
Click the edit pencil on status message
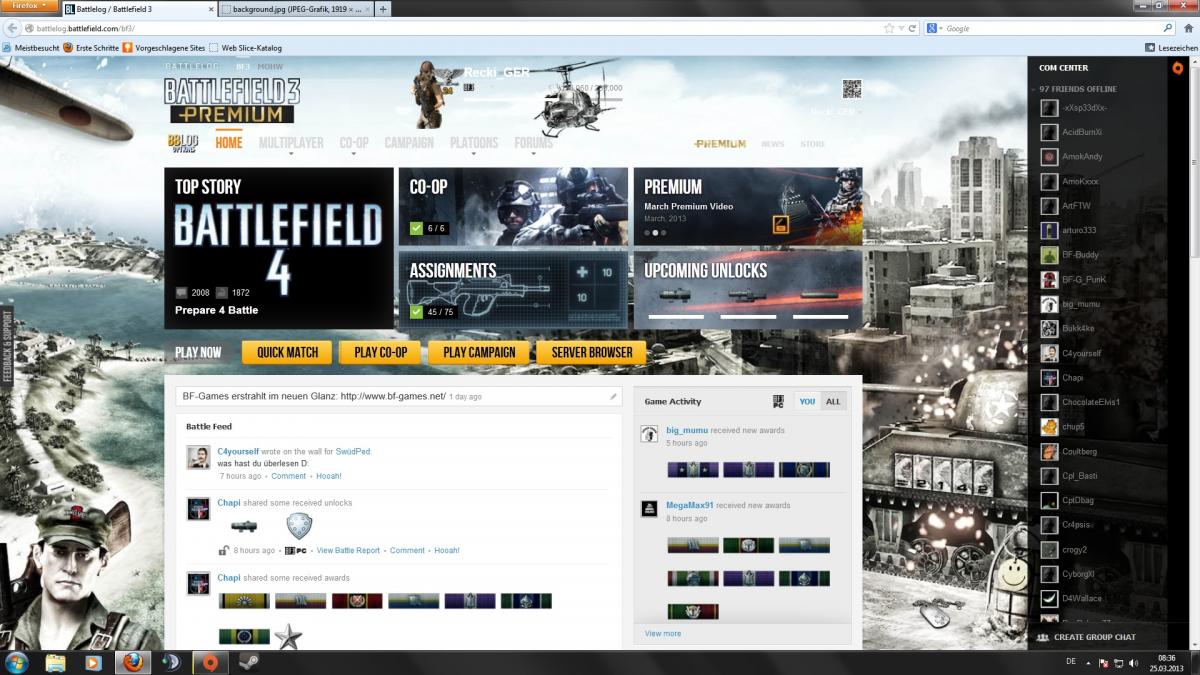click(x=613, y=397)
